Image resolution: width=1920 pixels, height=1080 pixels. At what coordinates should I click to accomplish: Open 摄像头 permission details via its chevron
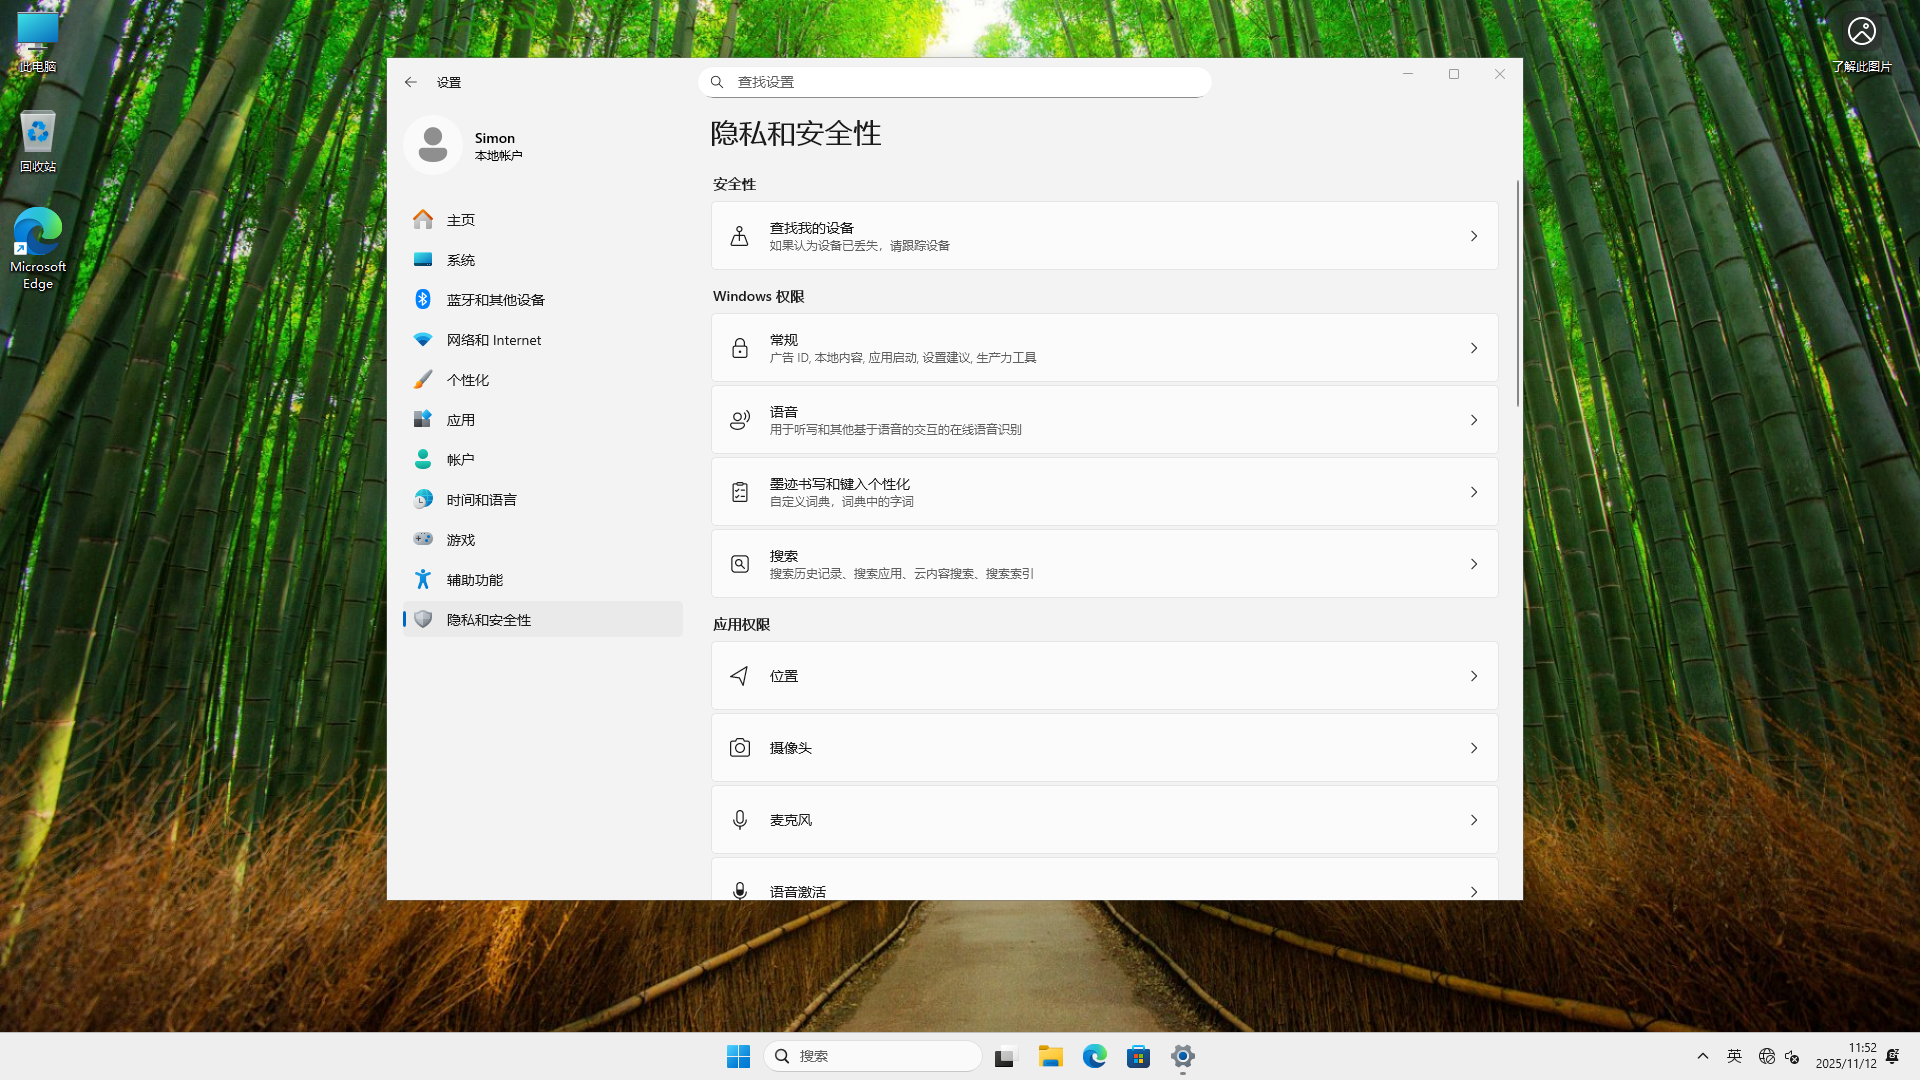click(x=1474, y=747)
